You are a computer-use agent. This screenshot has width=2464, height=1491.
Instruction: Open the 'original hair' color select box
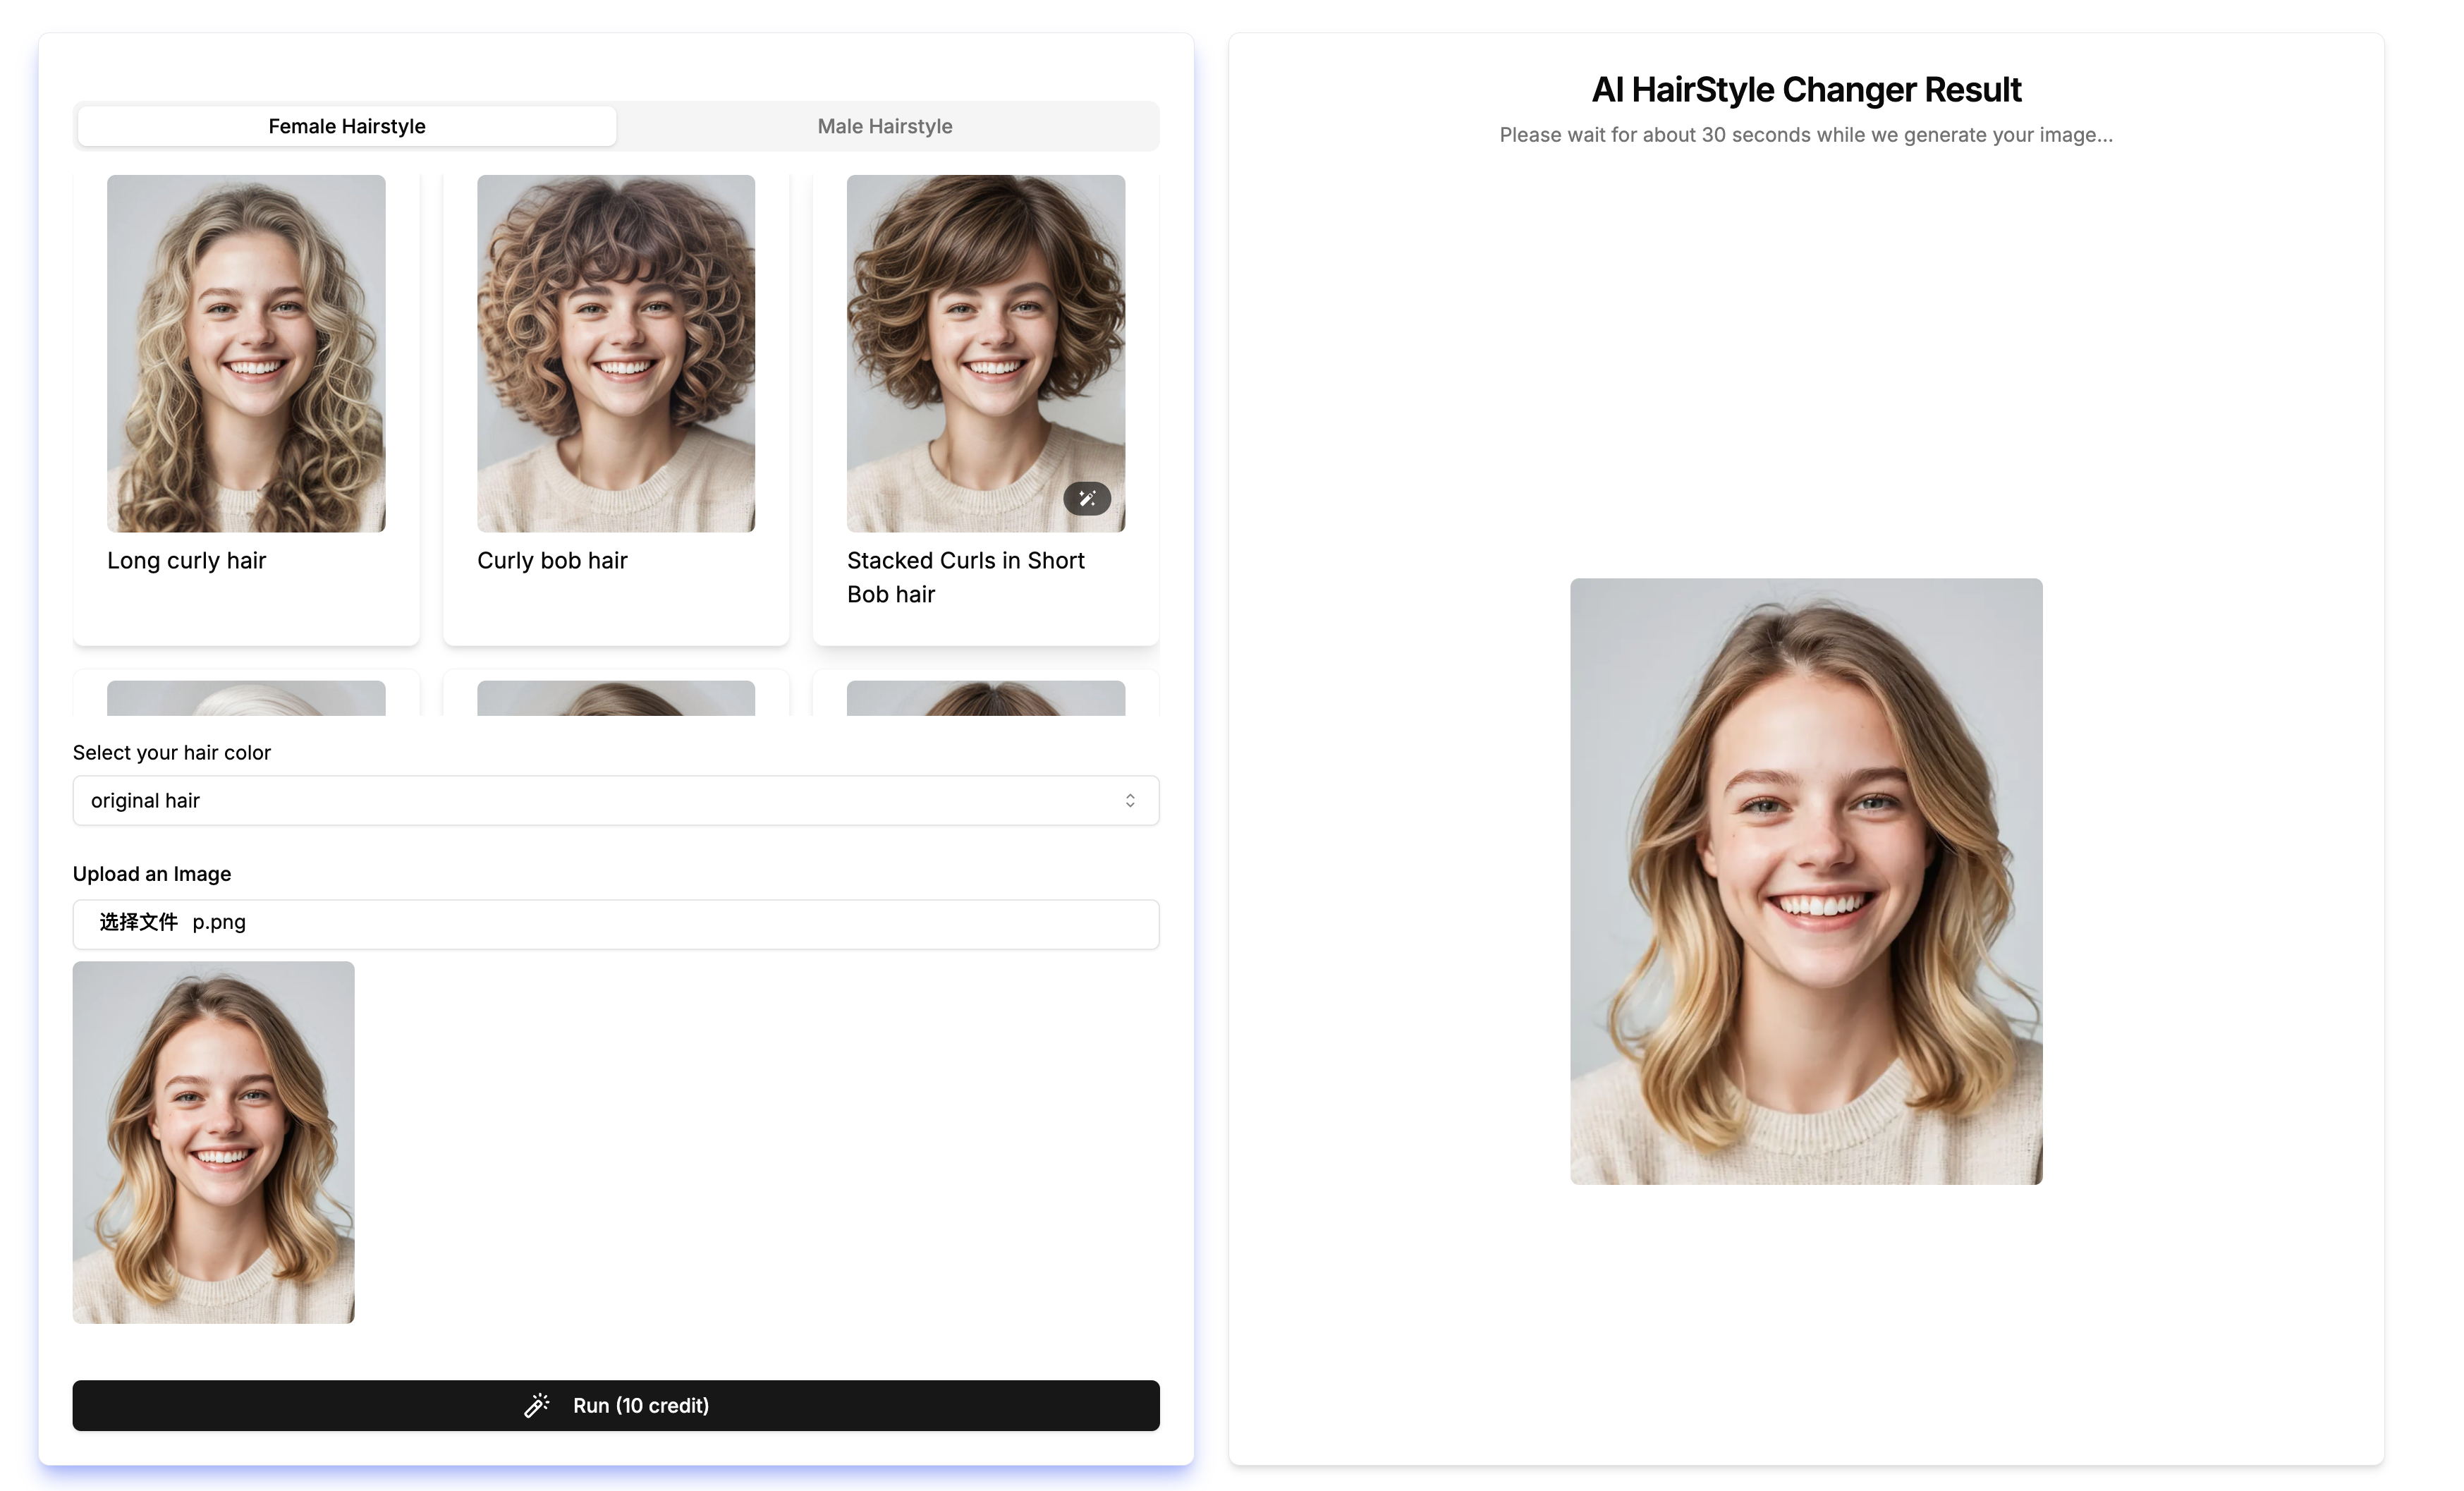click(600, 800)
